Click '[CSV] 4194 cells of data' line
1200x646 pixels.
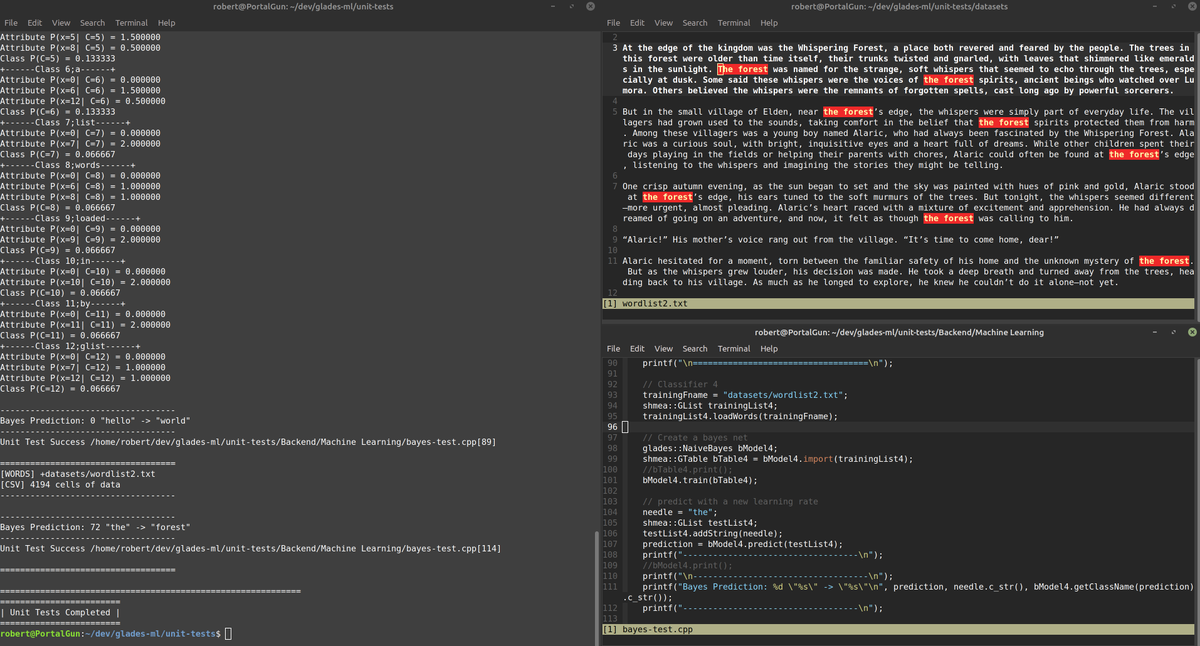point(62,485)
